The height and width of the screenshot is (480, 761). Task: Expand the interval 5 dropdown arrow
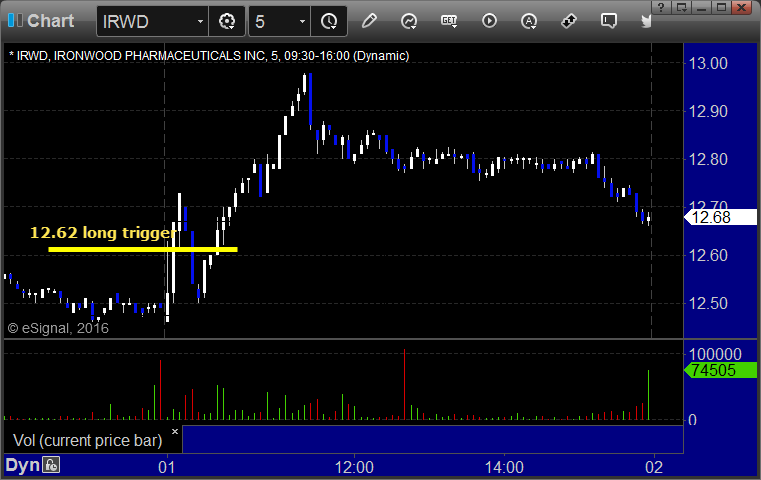click(x=302, y=21)
